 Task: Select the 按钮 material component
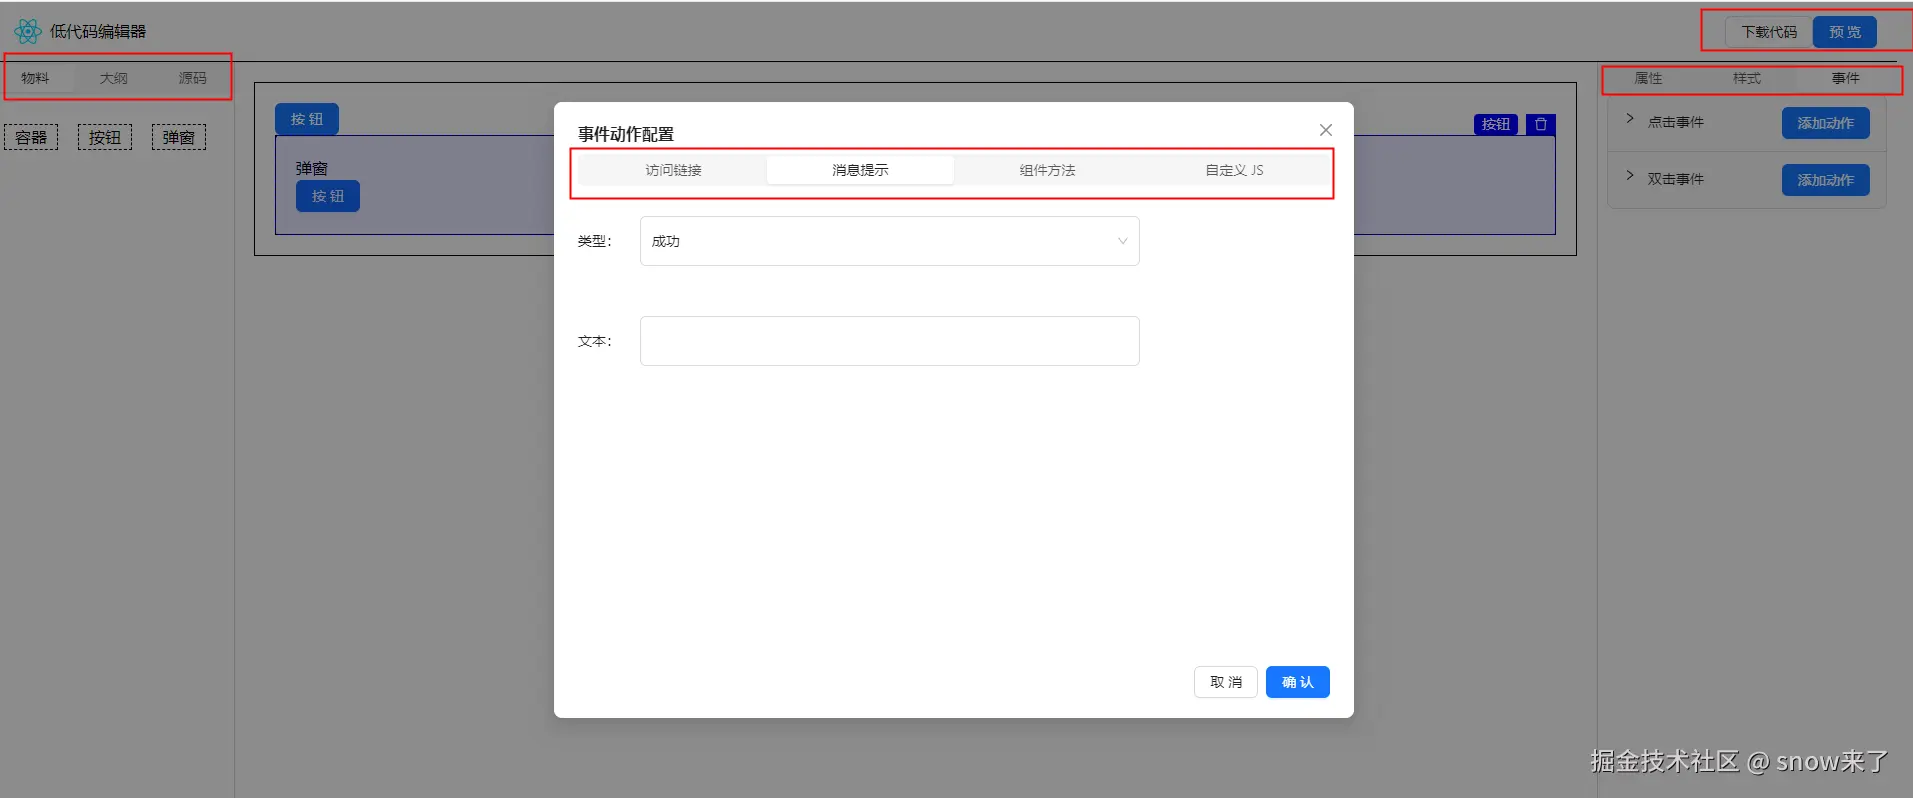pos(105,137)
